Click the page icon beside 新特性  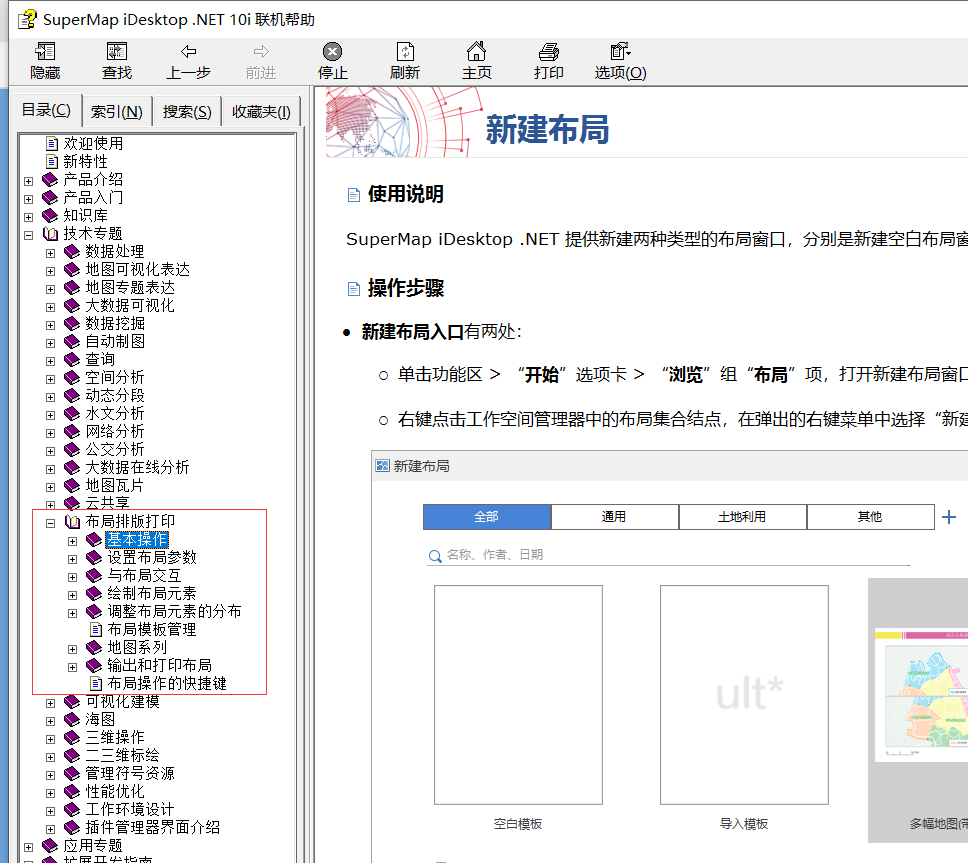(x=52, y=162)
